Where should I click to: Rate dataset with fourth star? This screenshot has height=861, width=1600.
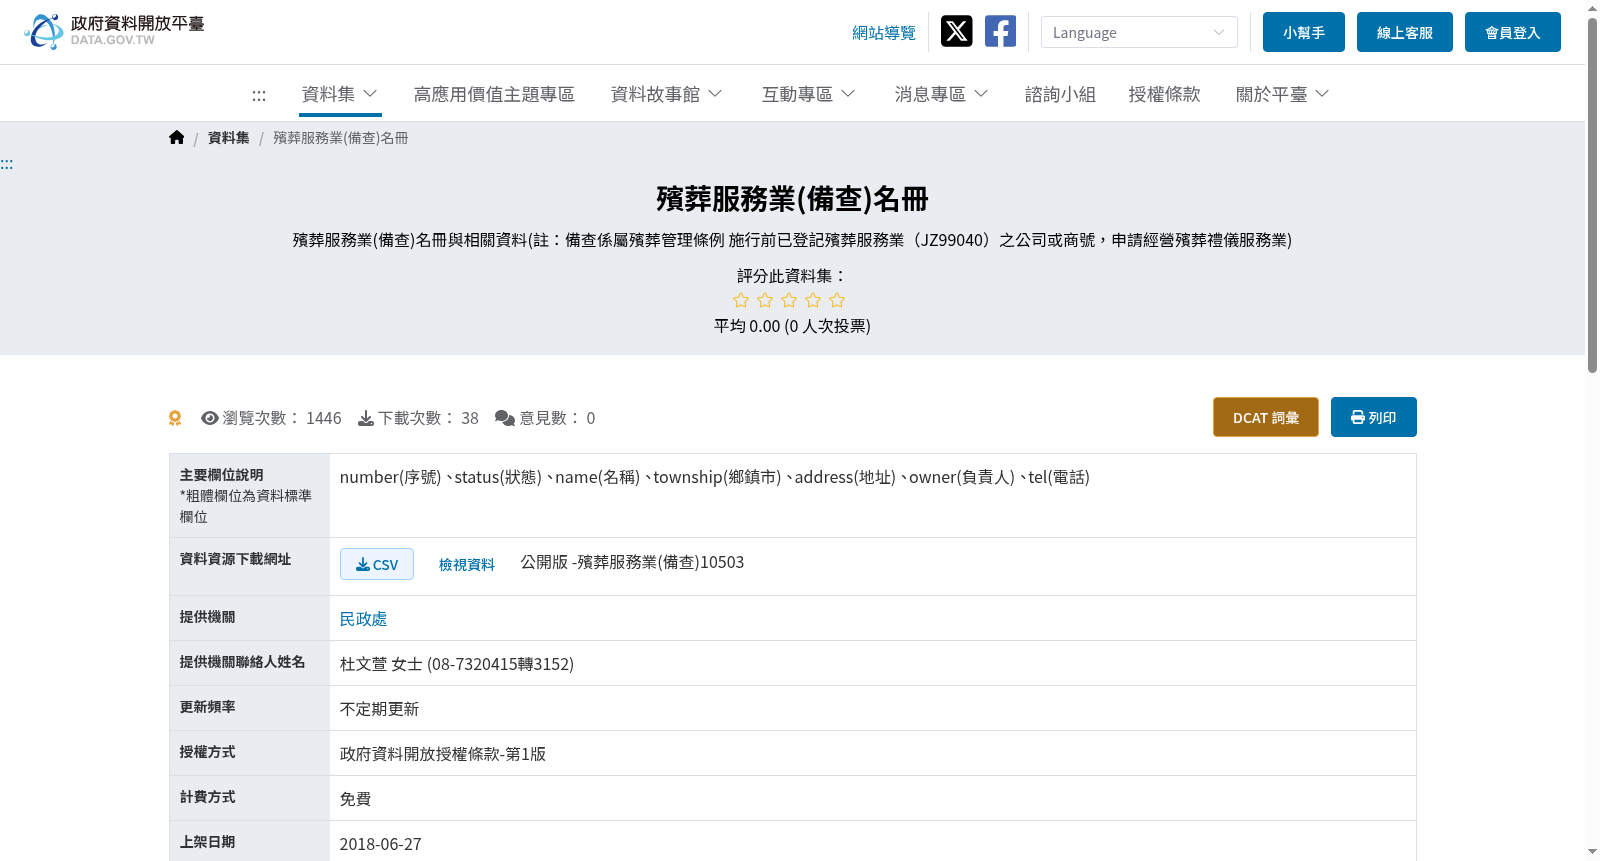click(x=813, y=300)
